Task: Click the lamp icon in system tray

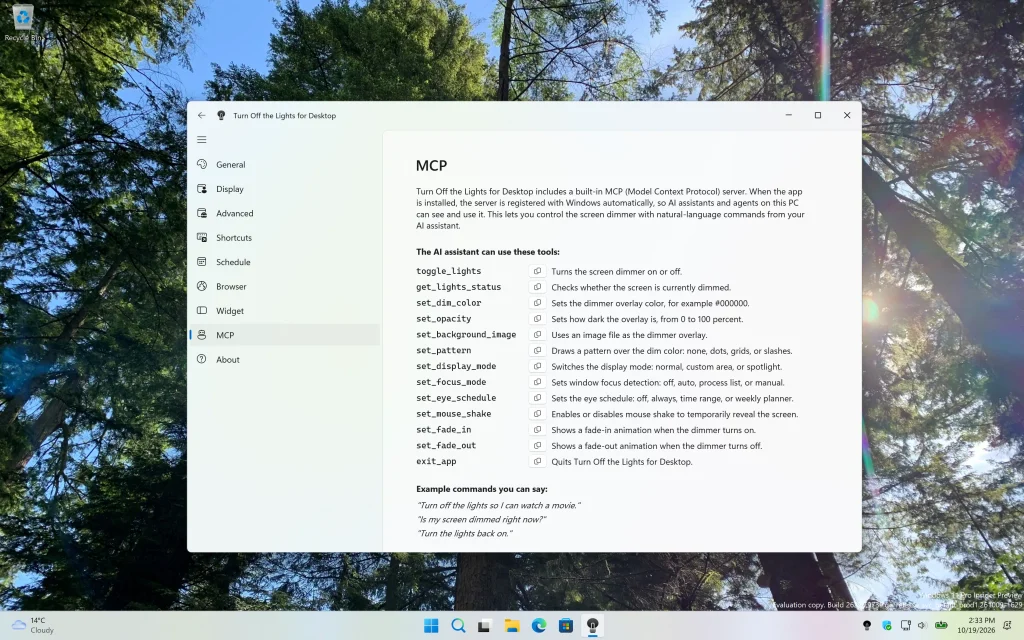Action: point(867,626)
